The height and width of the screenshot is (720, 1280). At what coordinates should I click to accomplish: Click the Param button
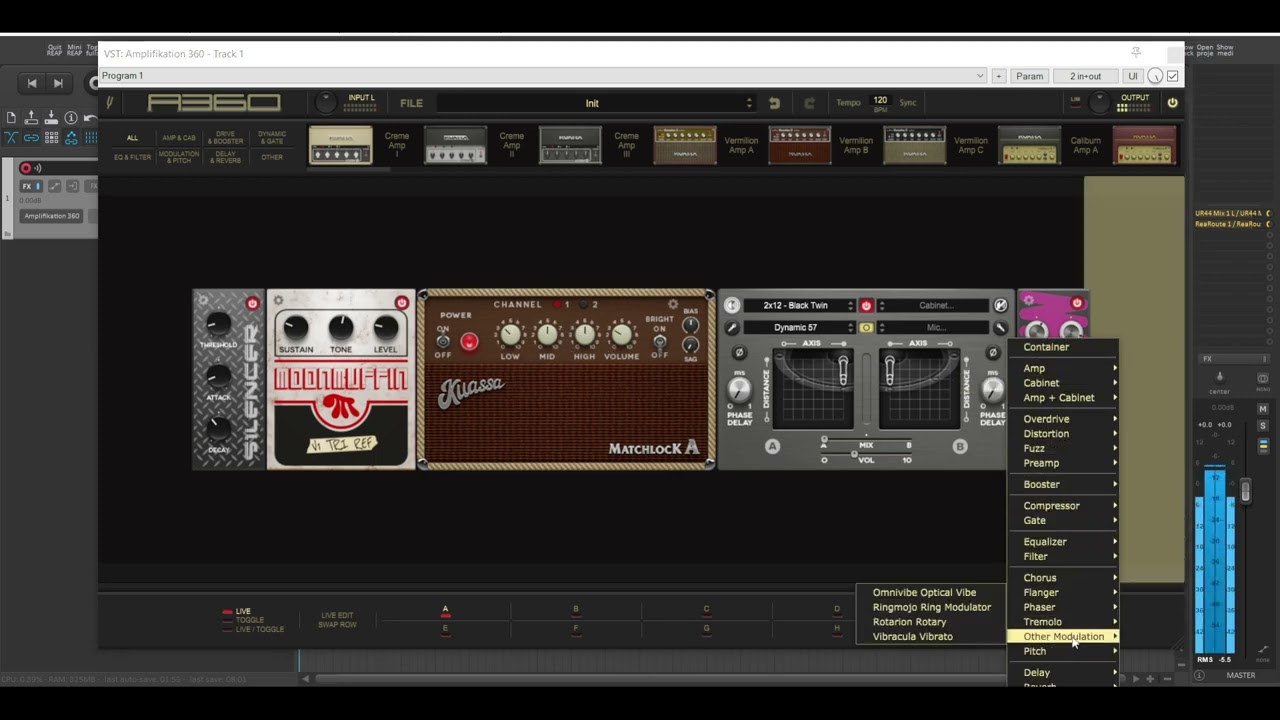click(1029, 76)
